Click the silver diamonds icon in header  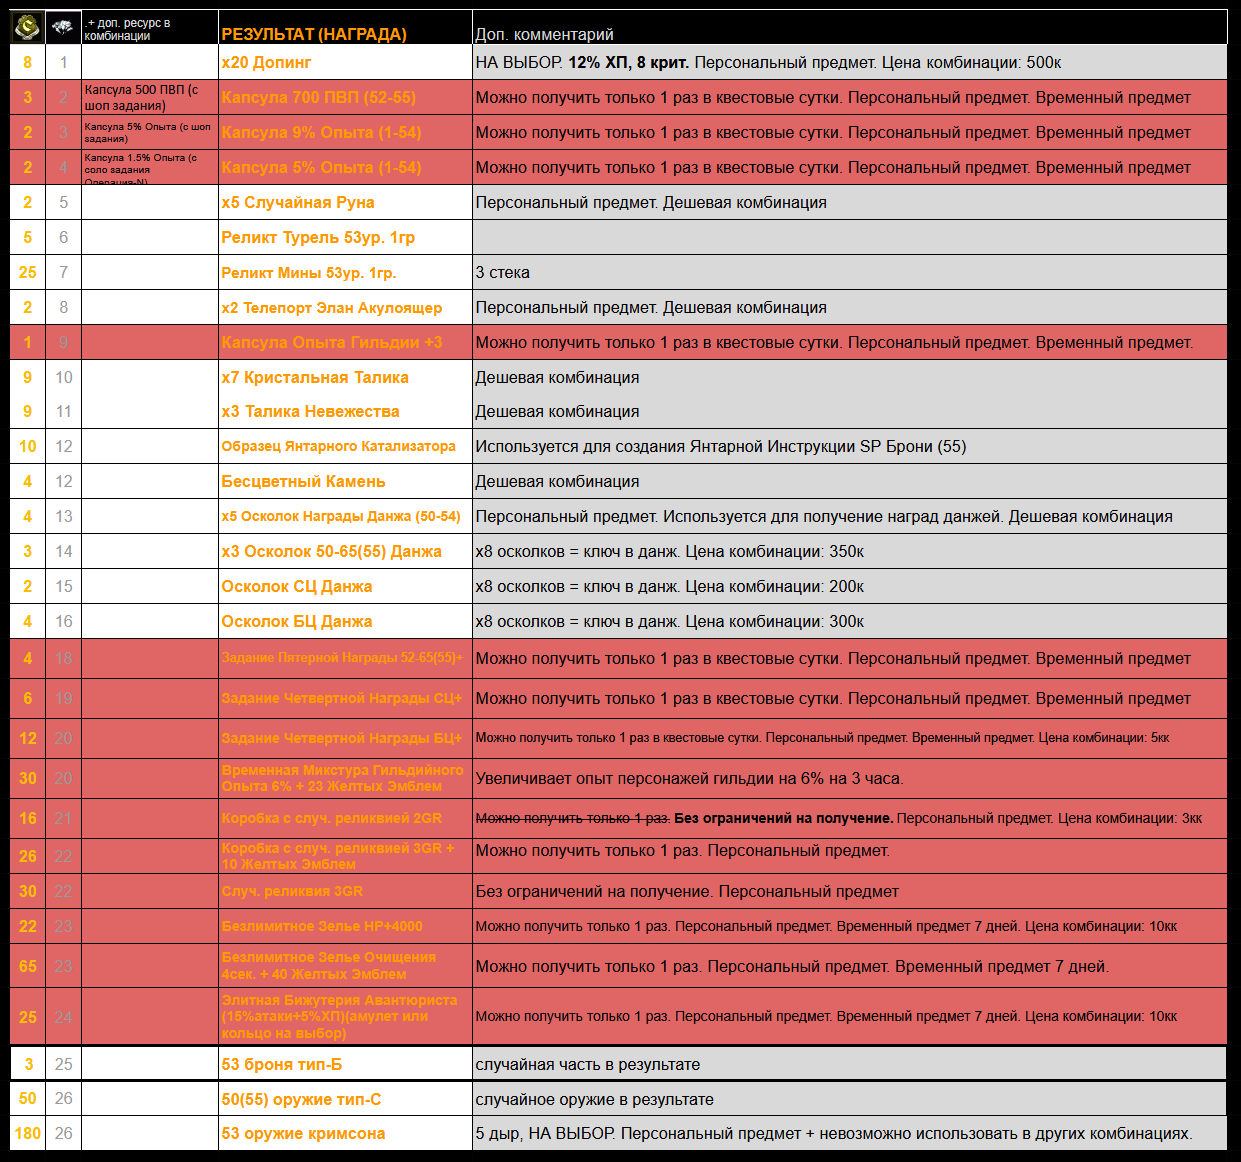pos(63,27)
